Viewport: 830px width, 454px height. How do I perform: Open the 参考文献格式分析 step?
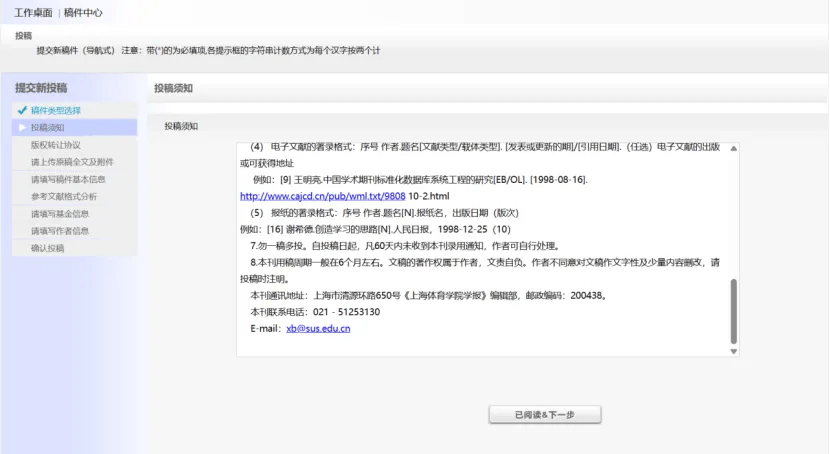(64, 196)
